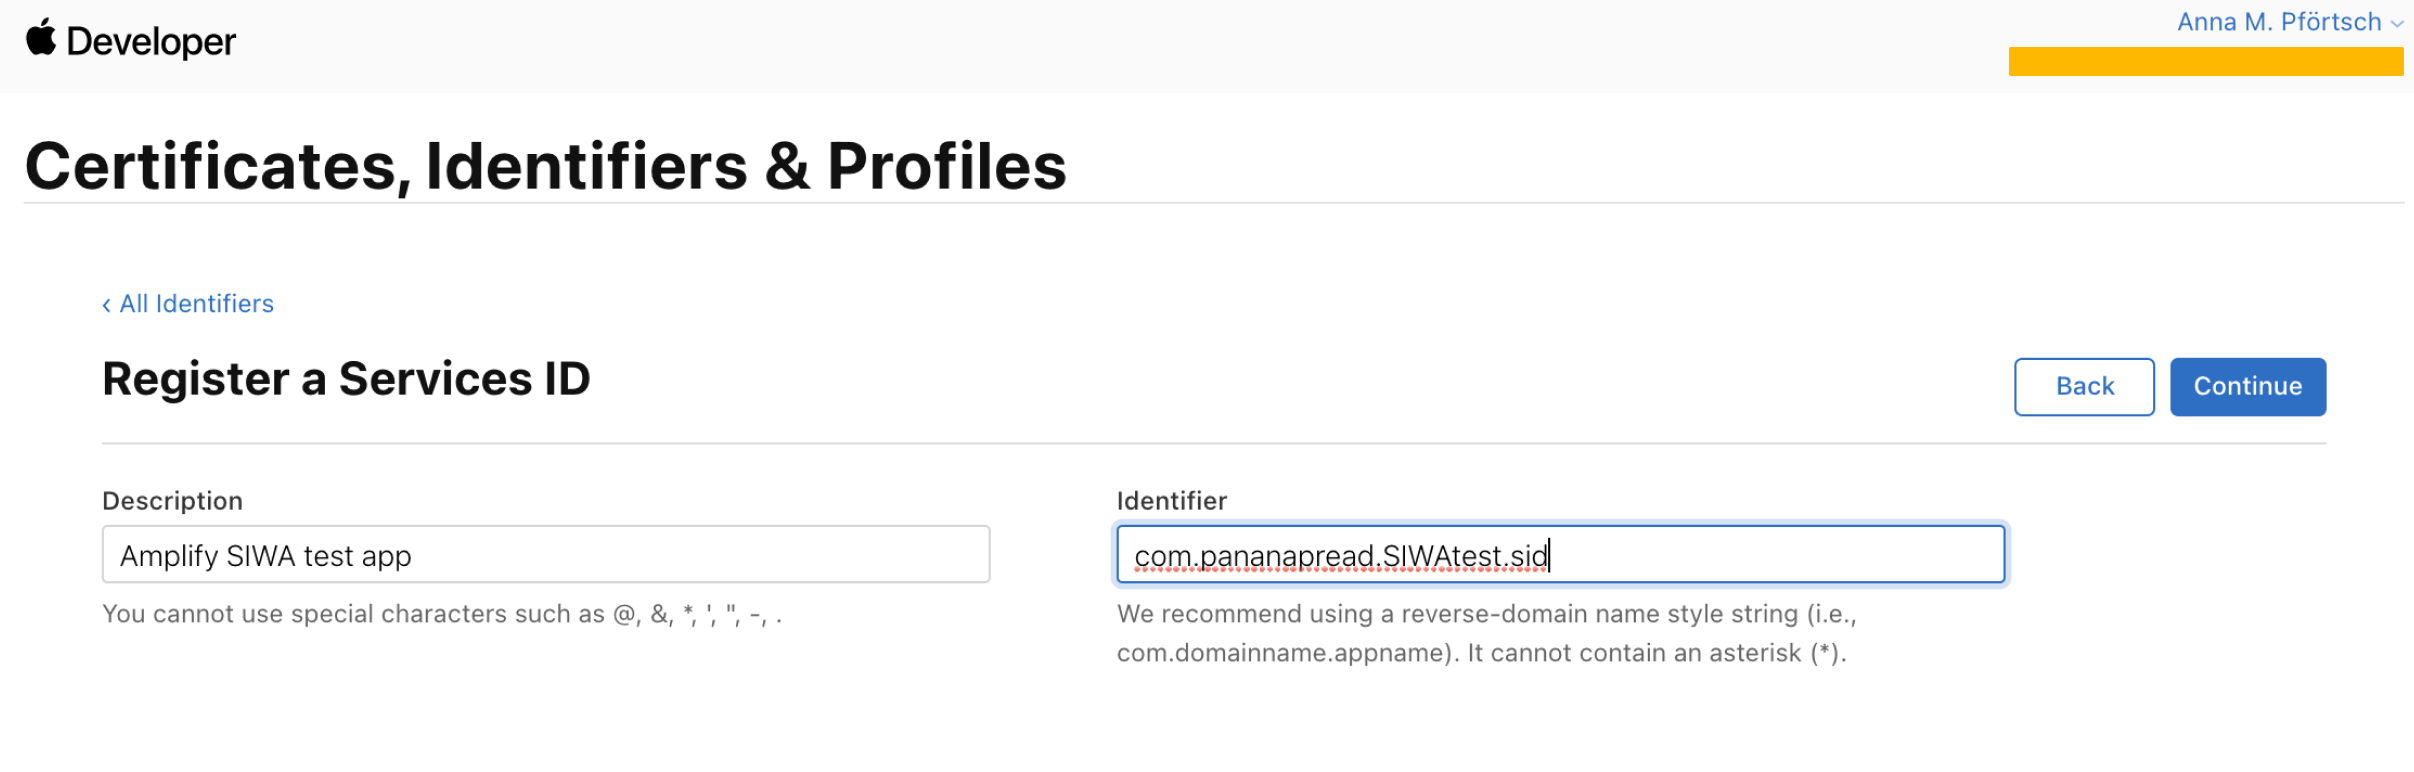This screenshot has height=772, width=2414.
Task: Click the Register a Services ID title
Action: [x=346, y=379]
